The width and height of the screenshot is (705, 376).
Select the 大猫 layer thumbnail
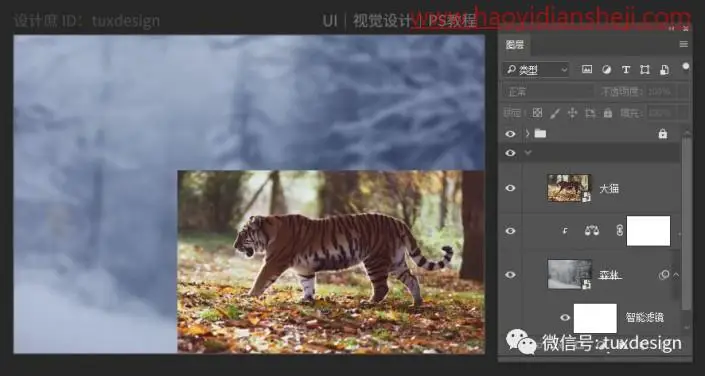click(569, 188)
